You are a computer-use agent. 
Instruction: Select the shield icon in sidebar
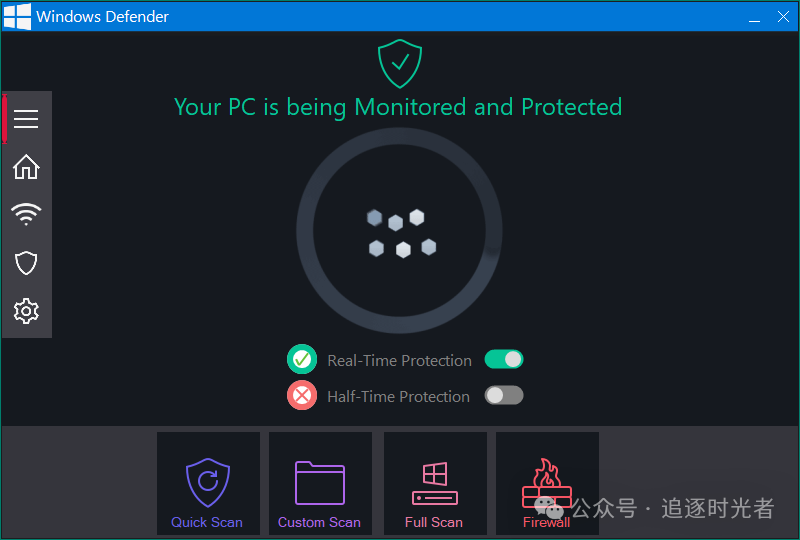(26, 263)
